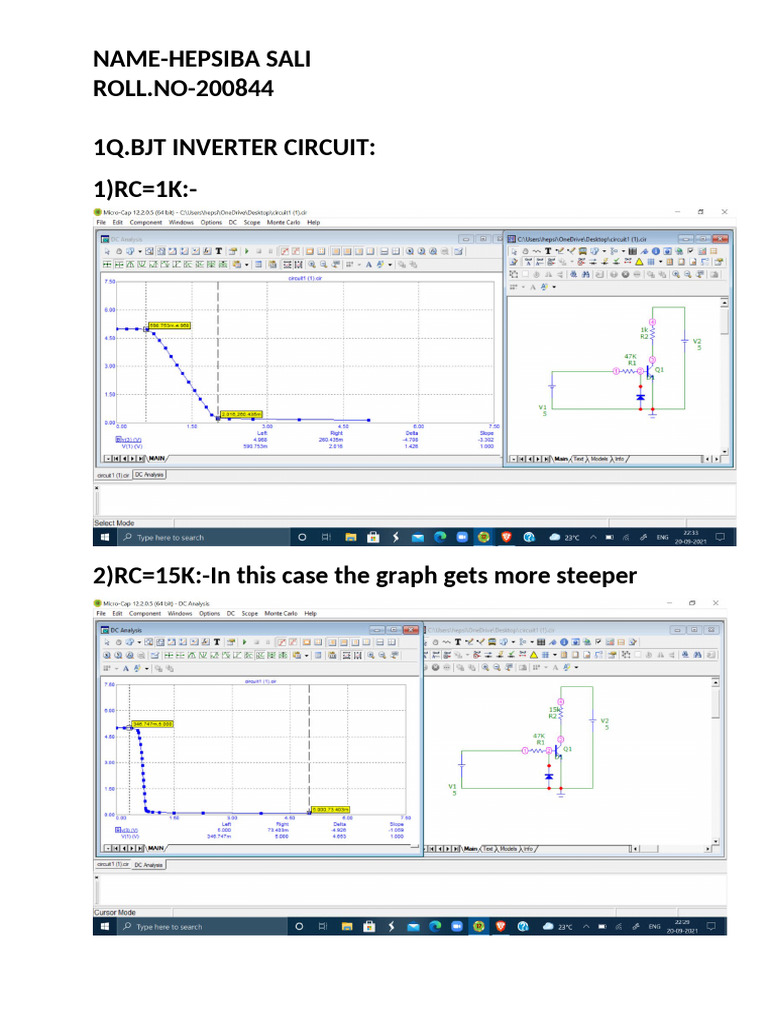Click Windows Start button in RC=15K screenshot taskbar
The height and width of the screenshot is (1024, 768).
tap(104, 926)
